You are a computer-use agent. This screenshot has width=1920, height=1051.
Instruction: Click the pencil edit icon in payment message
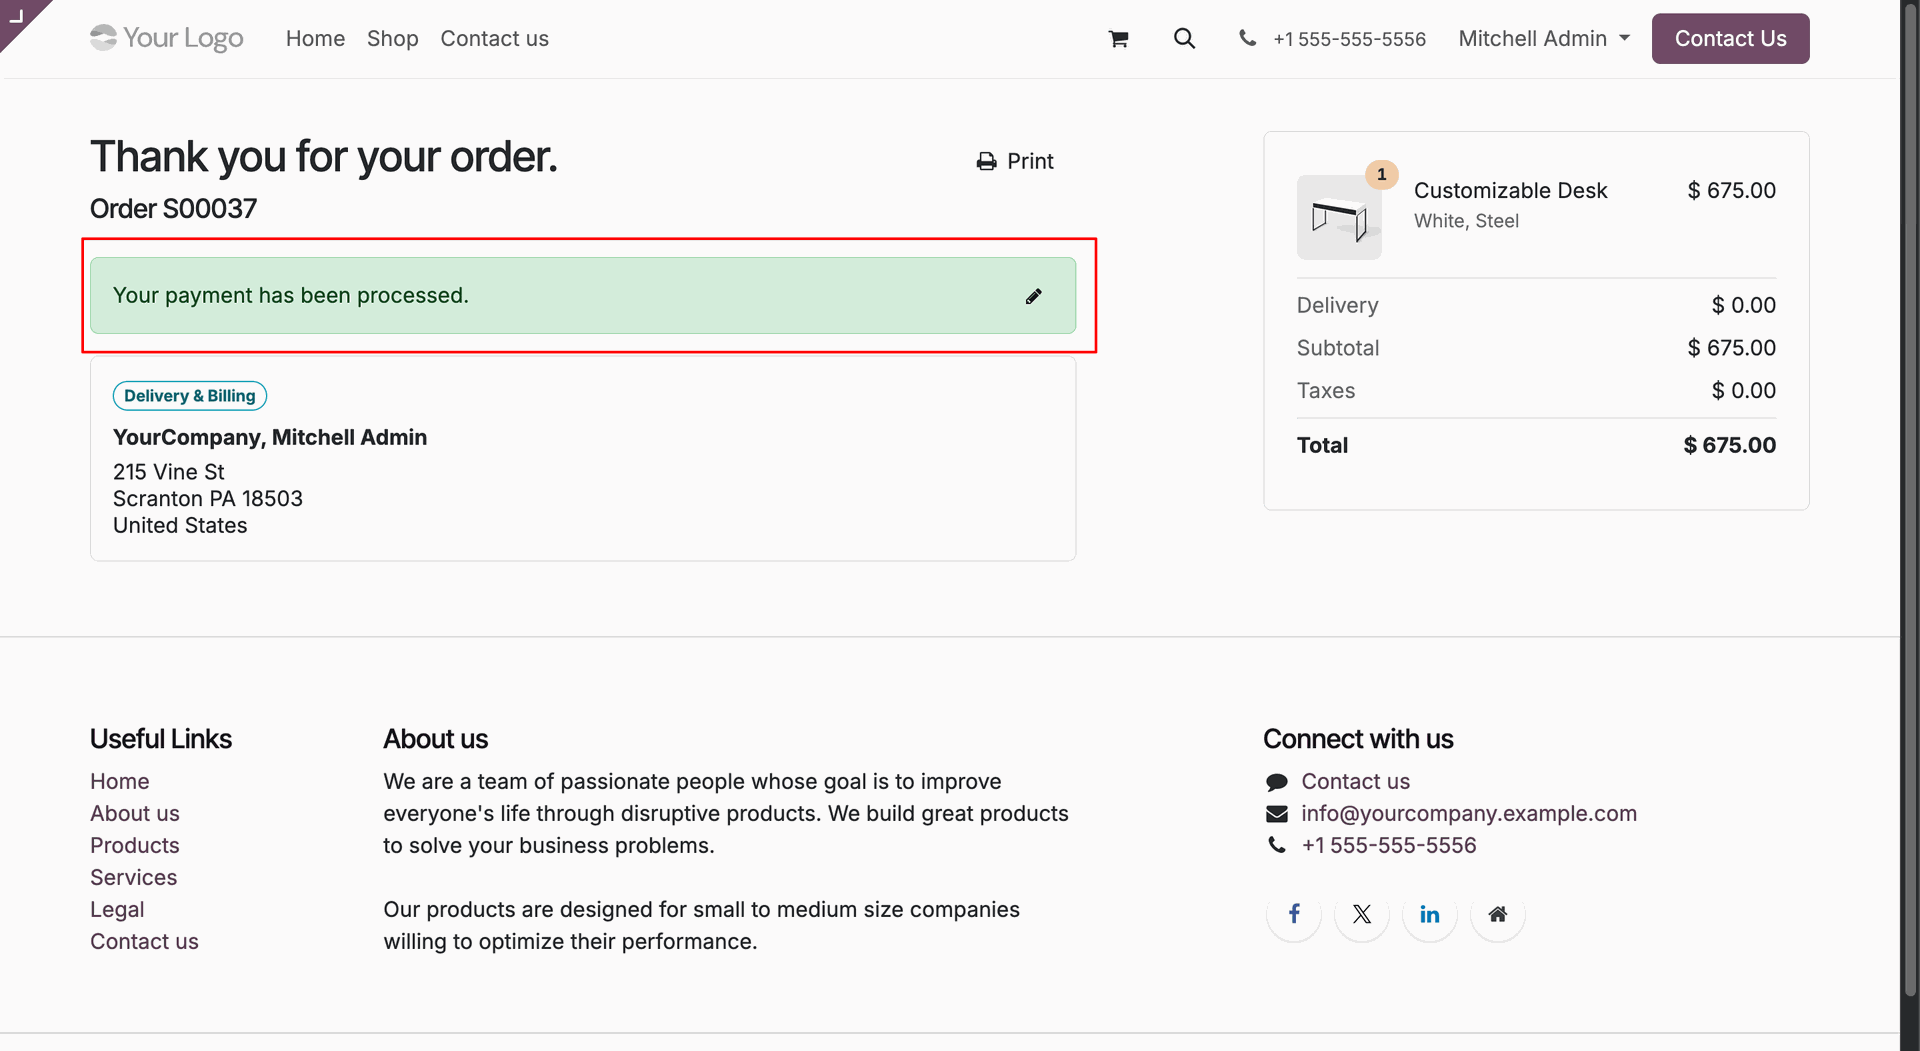pos(1034,296)
